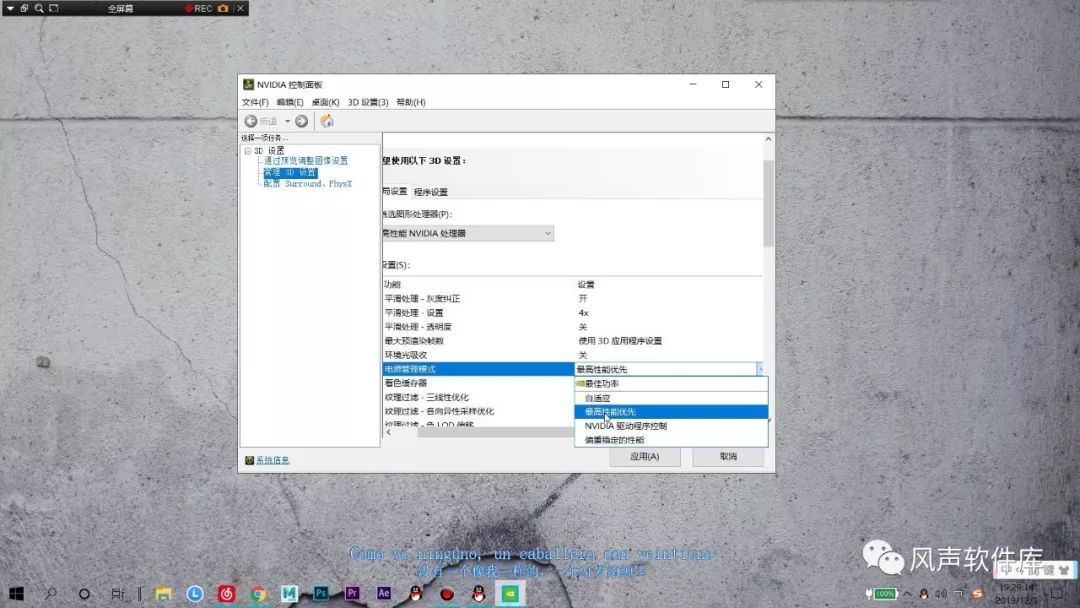Viewport: 1080px width, 608px height.
Task: Click the home icon in NVIDIA toolbar
Action: tap(326, 121)
